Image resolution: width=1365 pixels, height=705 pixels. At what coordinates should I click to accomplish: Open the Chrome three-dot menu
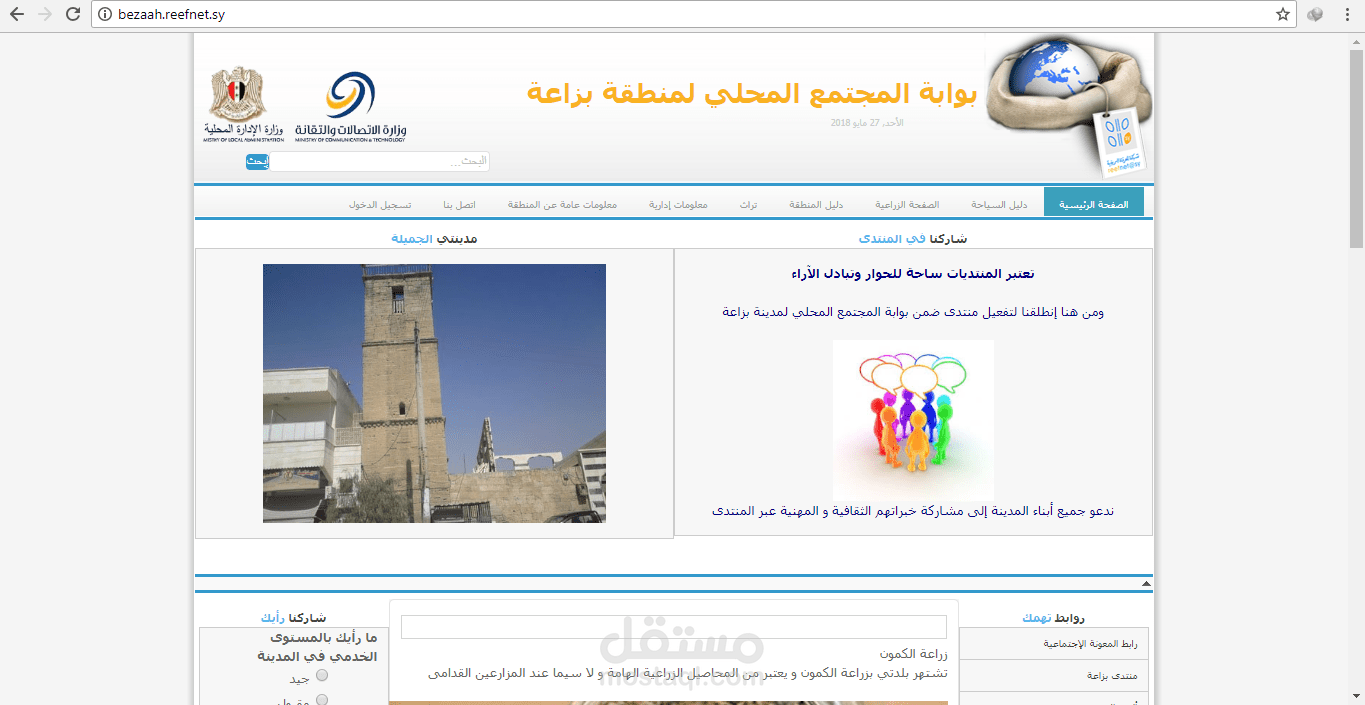click(x=1347, y=14)
